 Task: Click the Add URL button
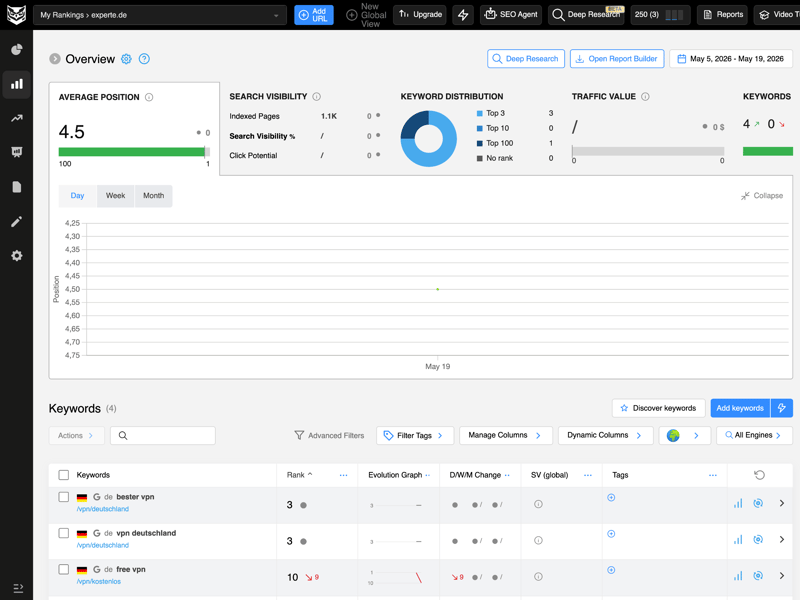click(x=314, y=15)
